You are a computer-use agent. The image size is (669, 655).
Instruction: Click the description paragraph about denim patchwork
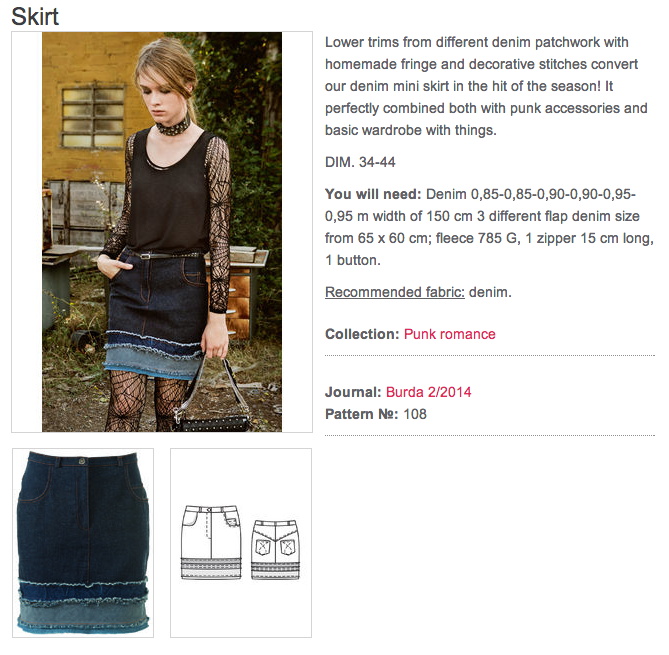[486, 86]
